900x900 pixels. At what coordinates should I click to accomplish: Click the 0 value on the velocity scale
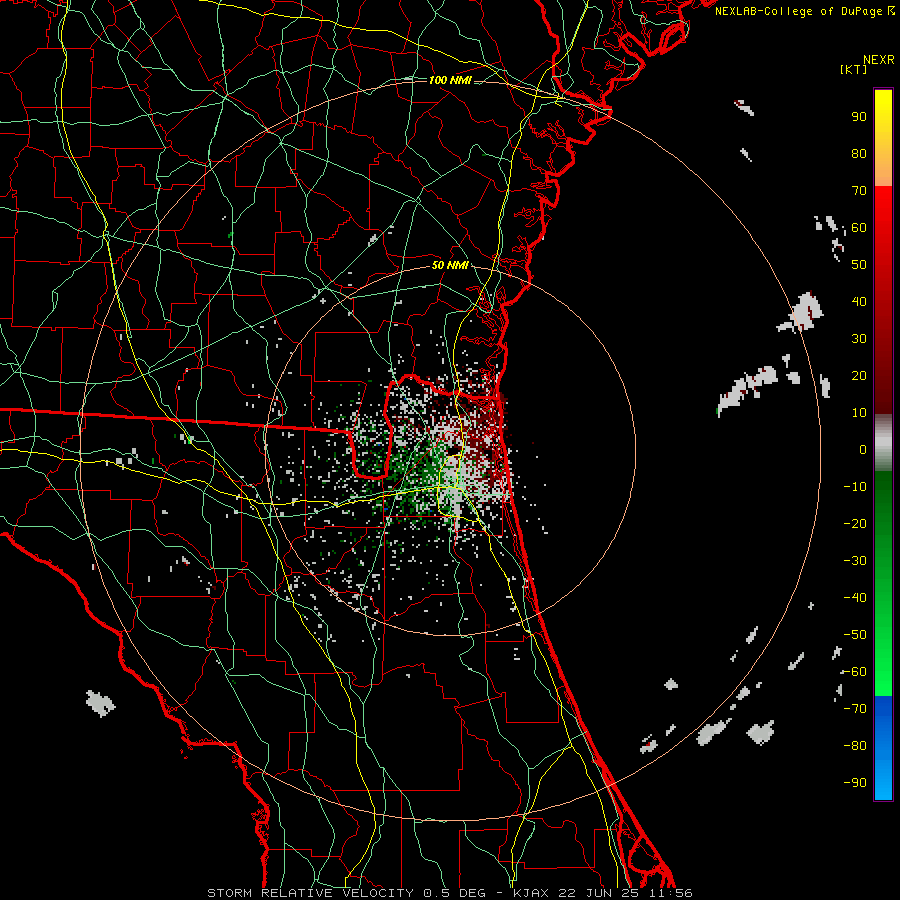[863, 449]
